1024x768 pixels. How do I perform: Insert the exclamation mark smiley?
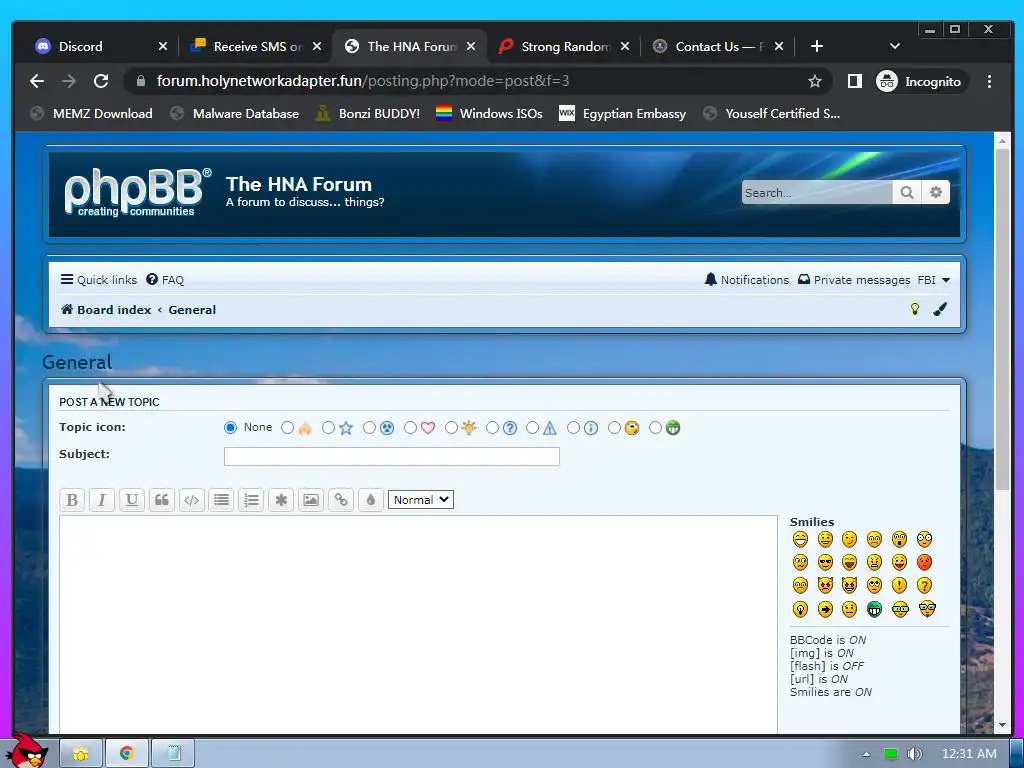tap(899, 586)
